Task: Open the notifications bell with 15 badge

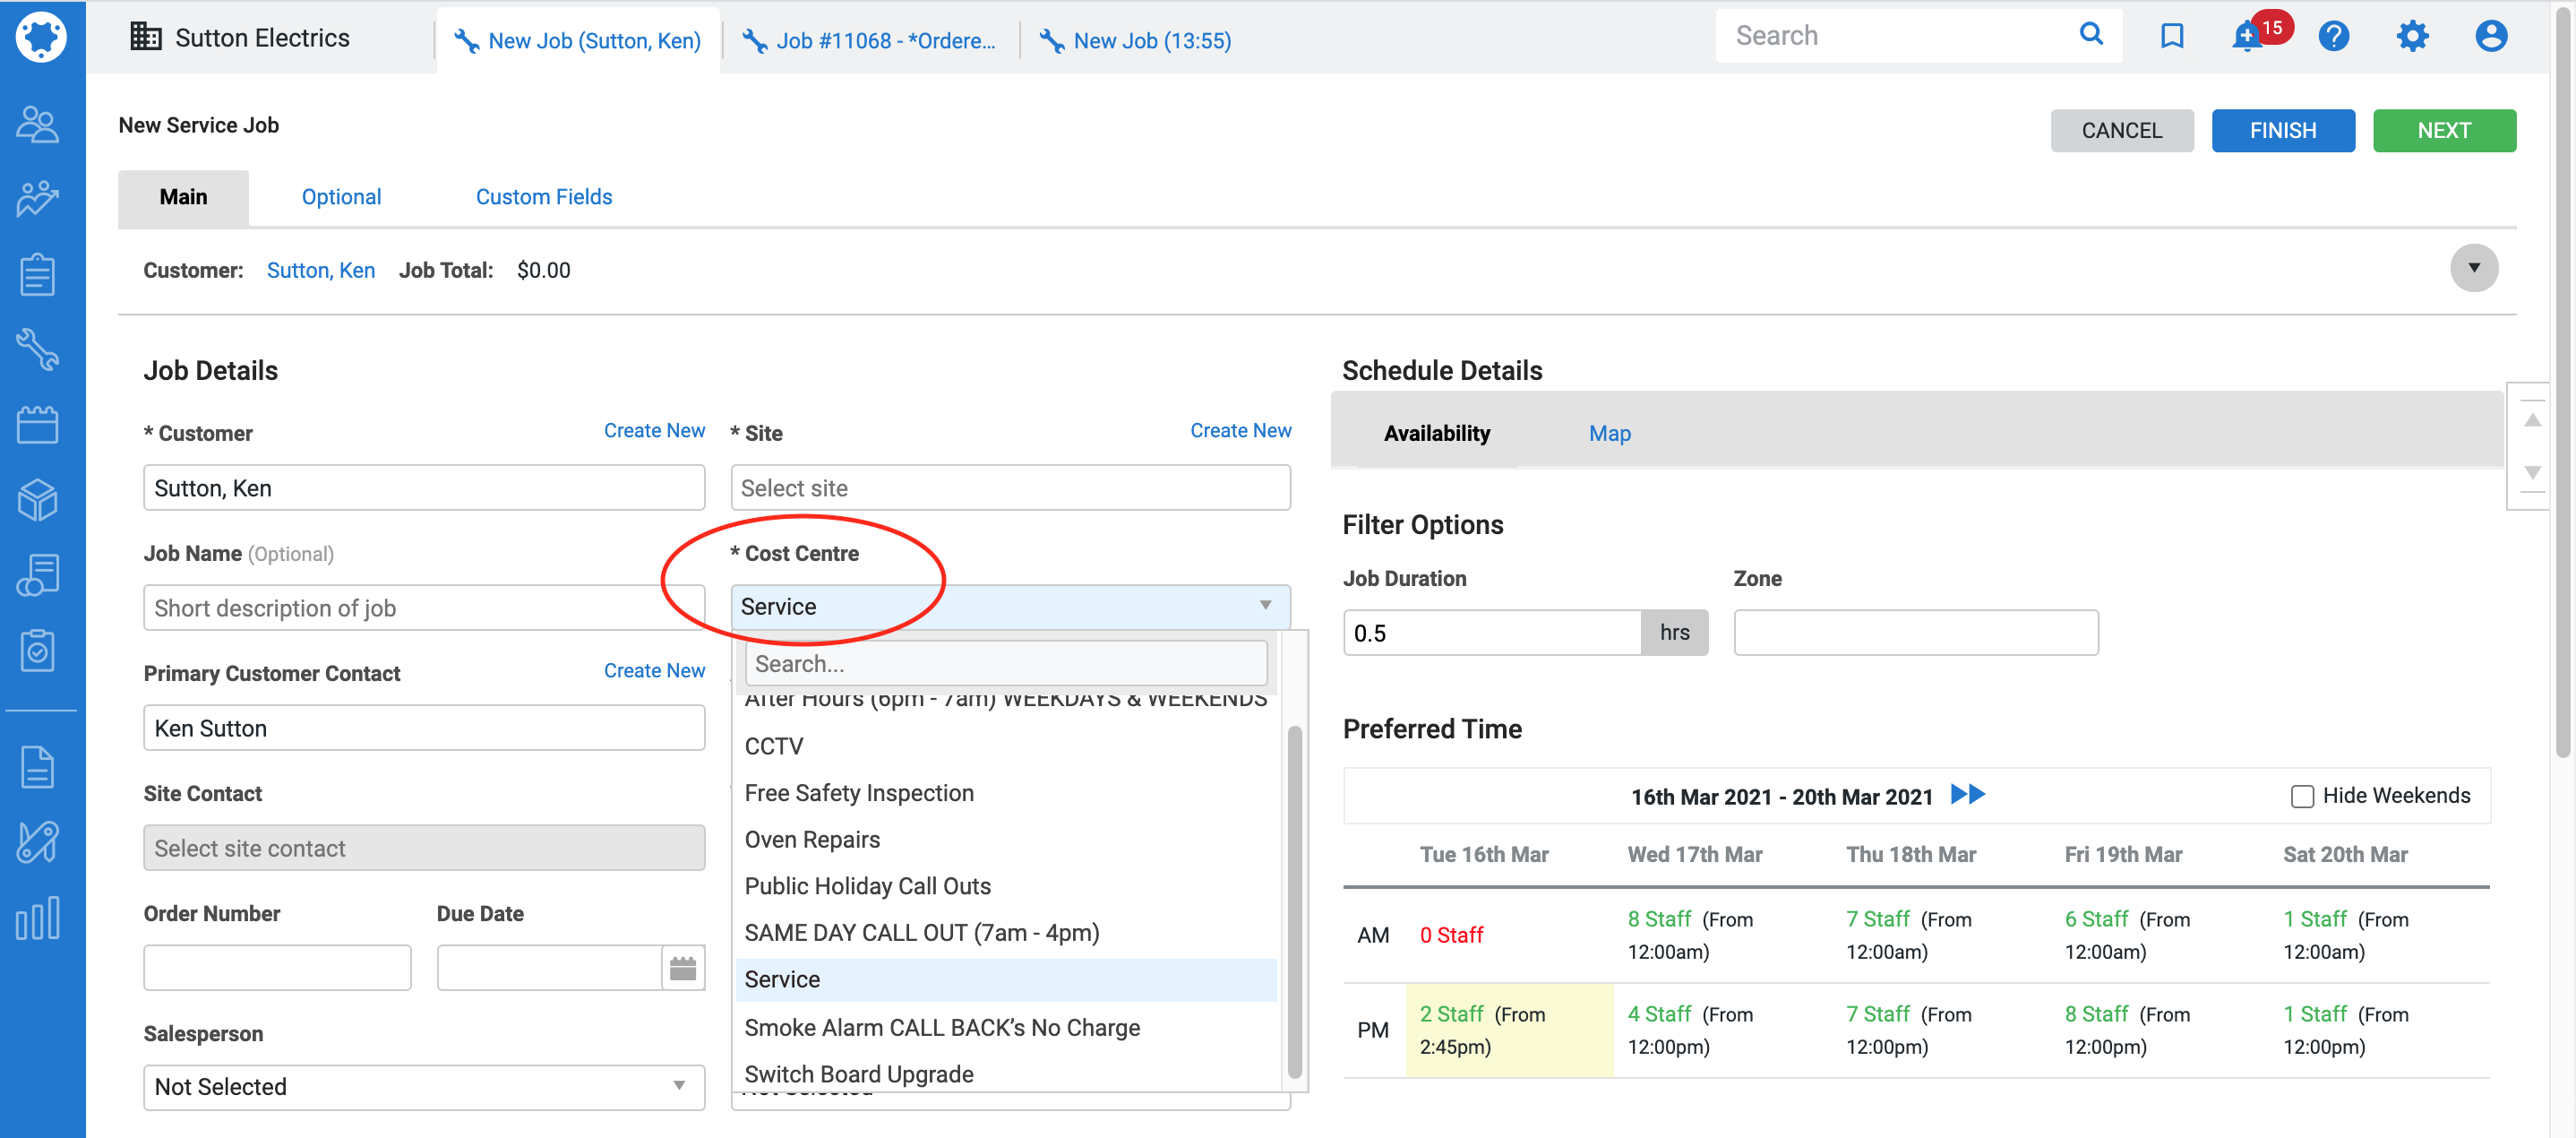Action: pyautogui.click(x=2247, y=37)
